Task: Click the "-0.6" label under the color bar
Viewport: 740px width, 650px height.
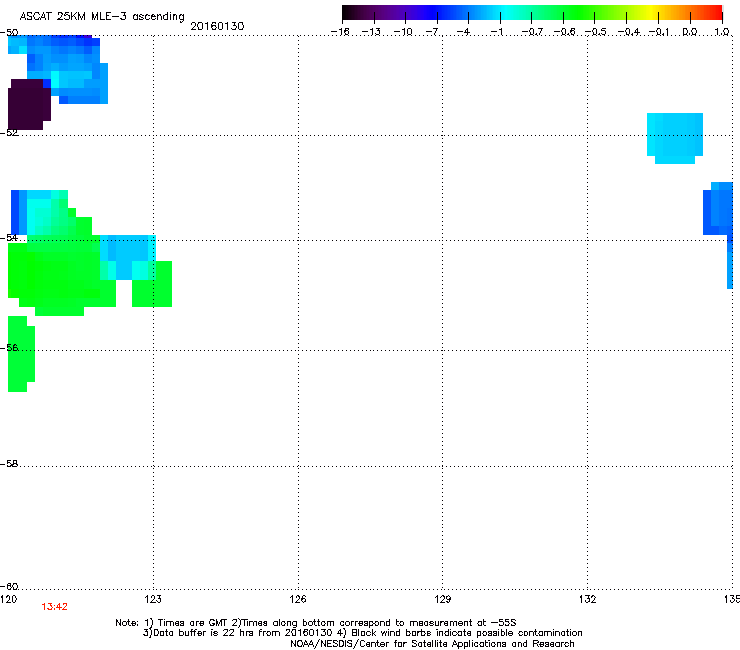Action: [564, 32]
